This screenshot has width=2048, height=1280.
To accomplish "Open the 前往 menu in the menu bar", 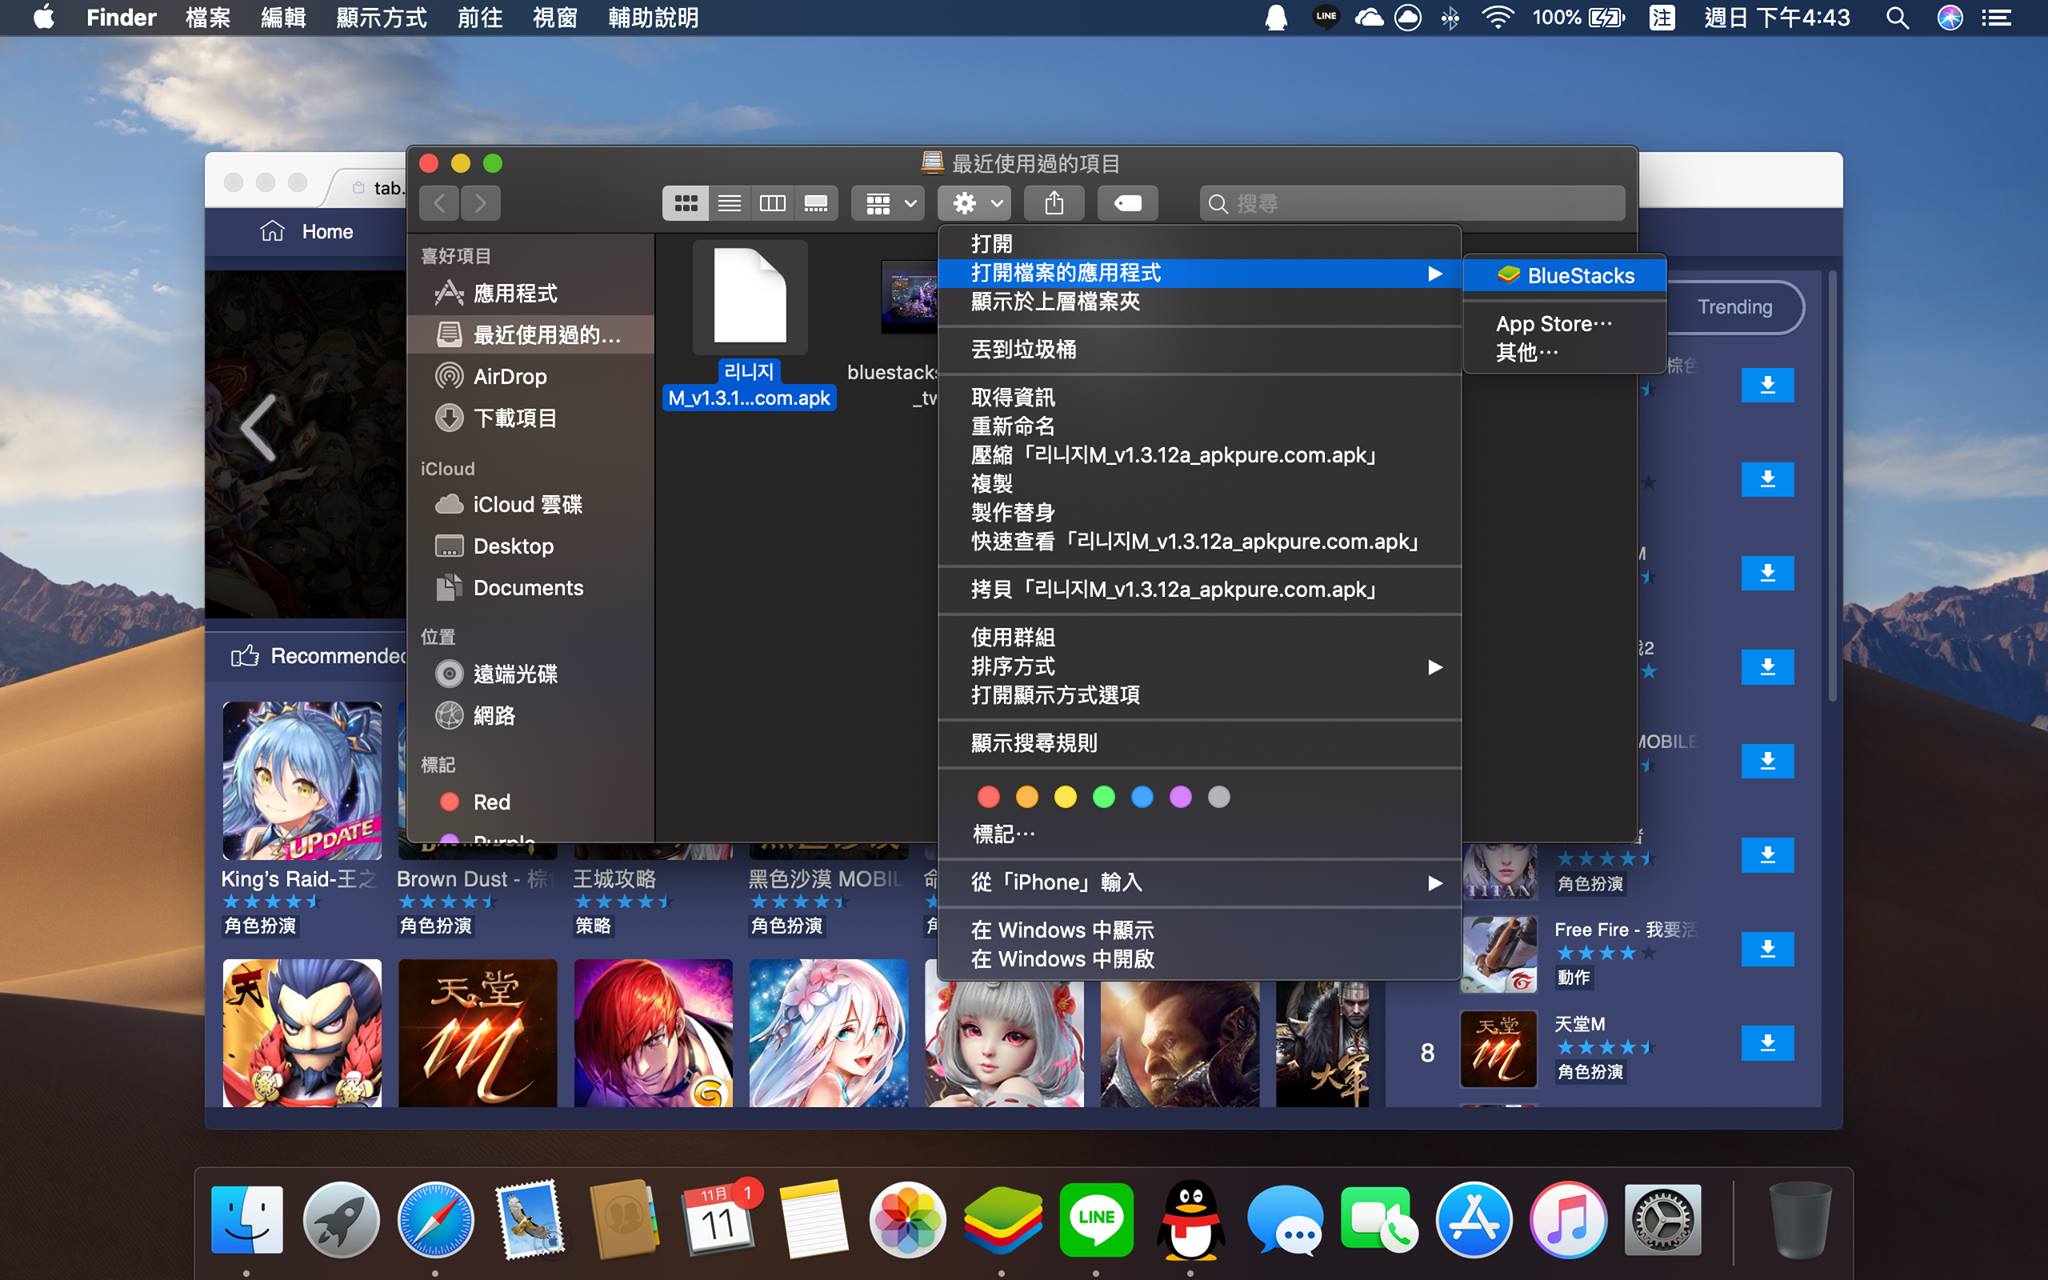I will 480,18.
